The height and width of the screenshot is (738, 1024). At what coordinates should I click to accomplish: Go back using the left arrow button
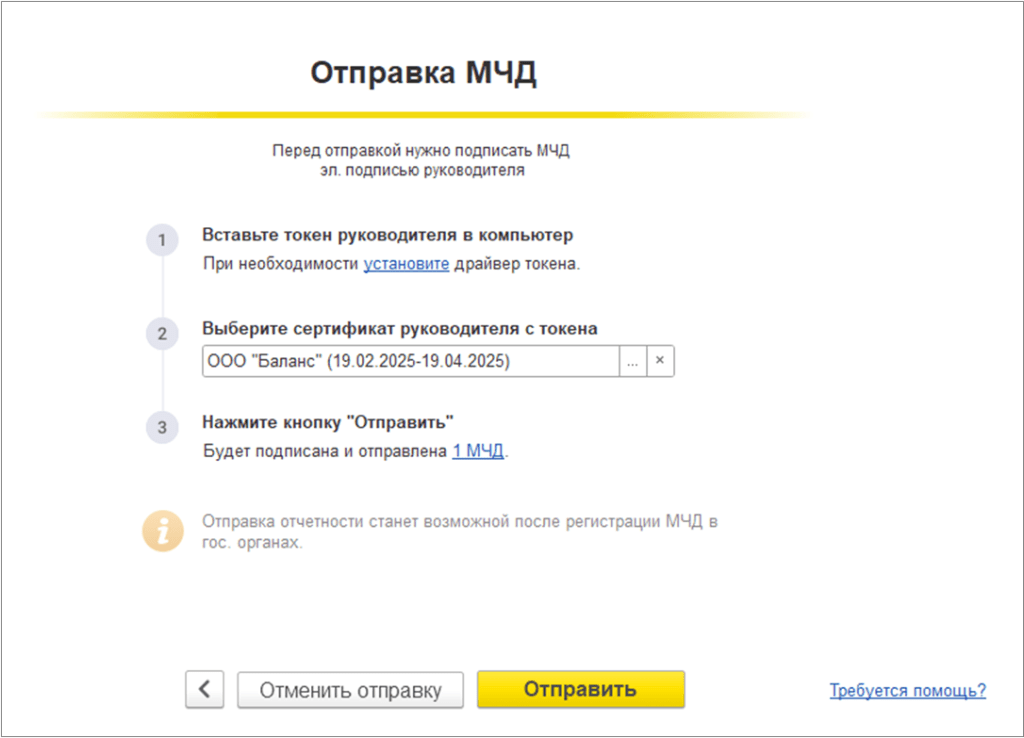(x=204, y=690)
